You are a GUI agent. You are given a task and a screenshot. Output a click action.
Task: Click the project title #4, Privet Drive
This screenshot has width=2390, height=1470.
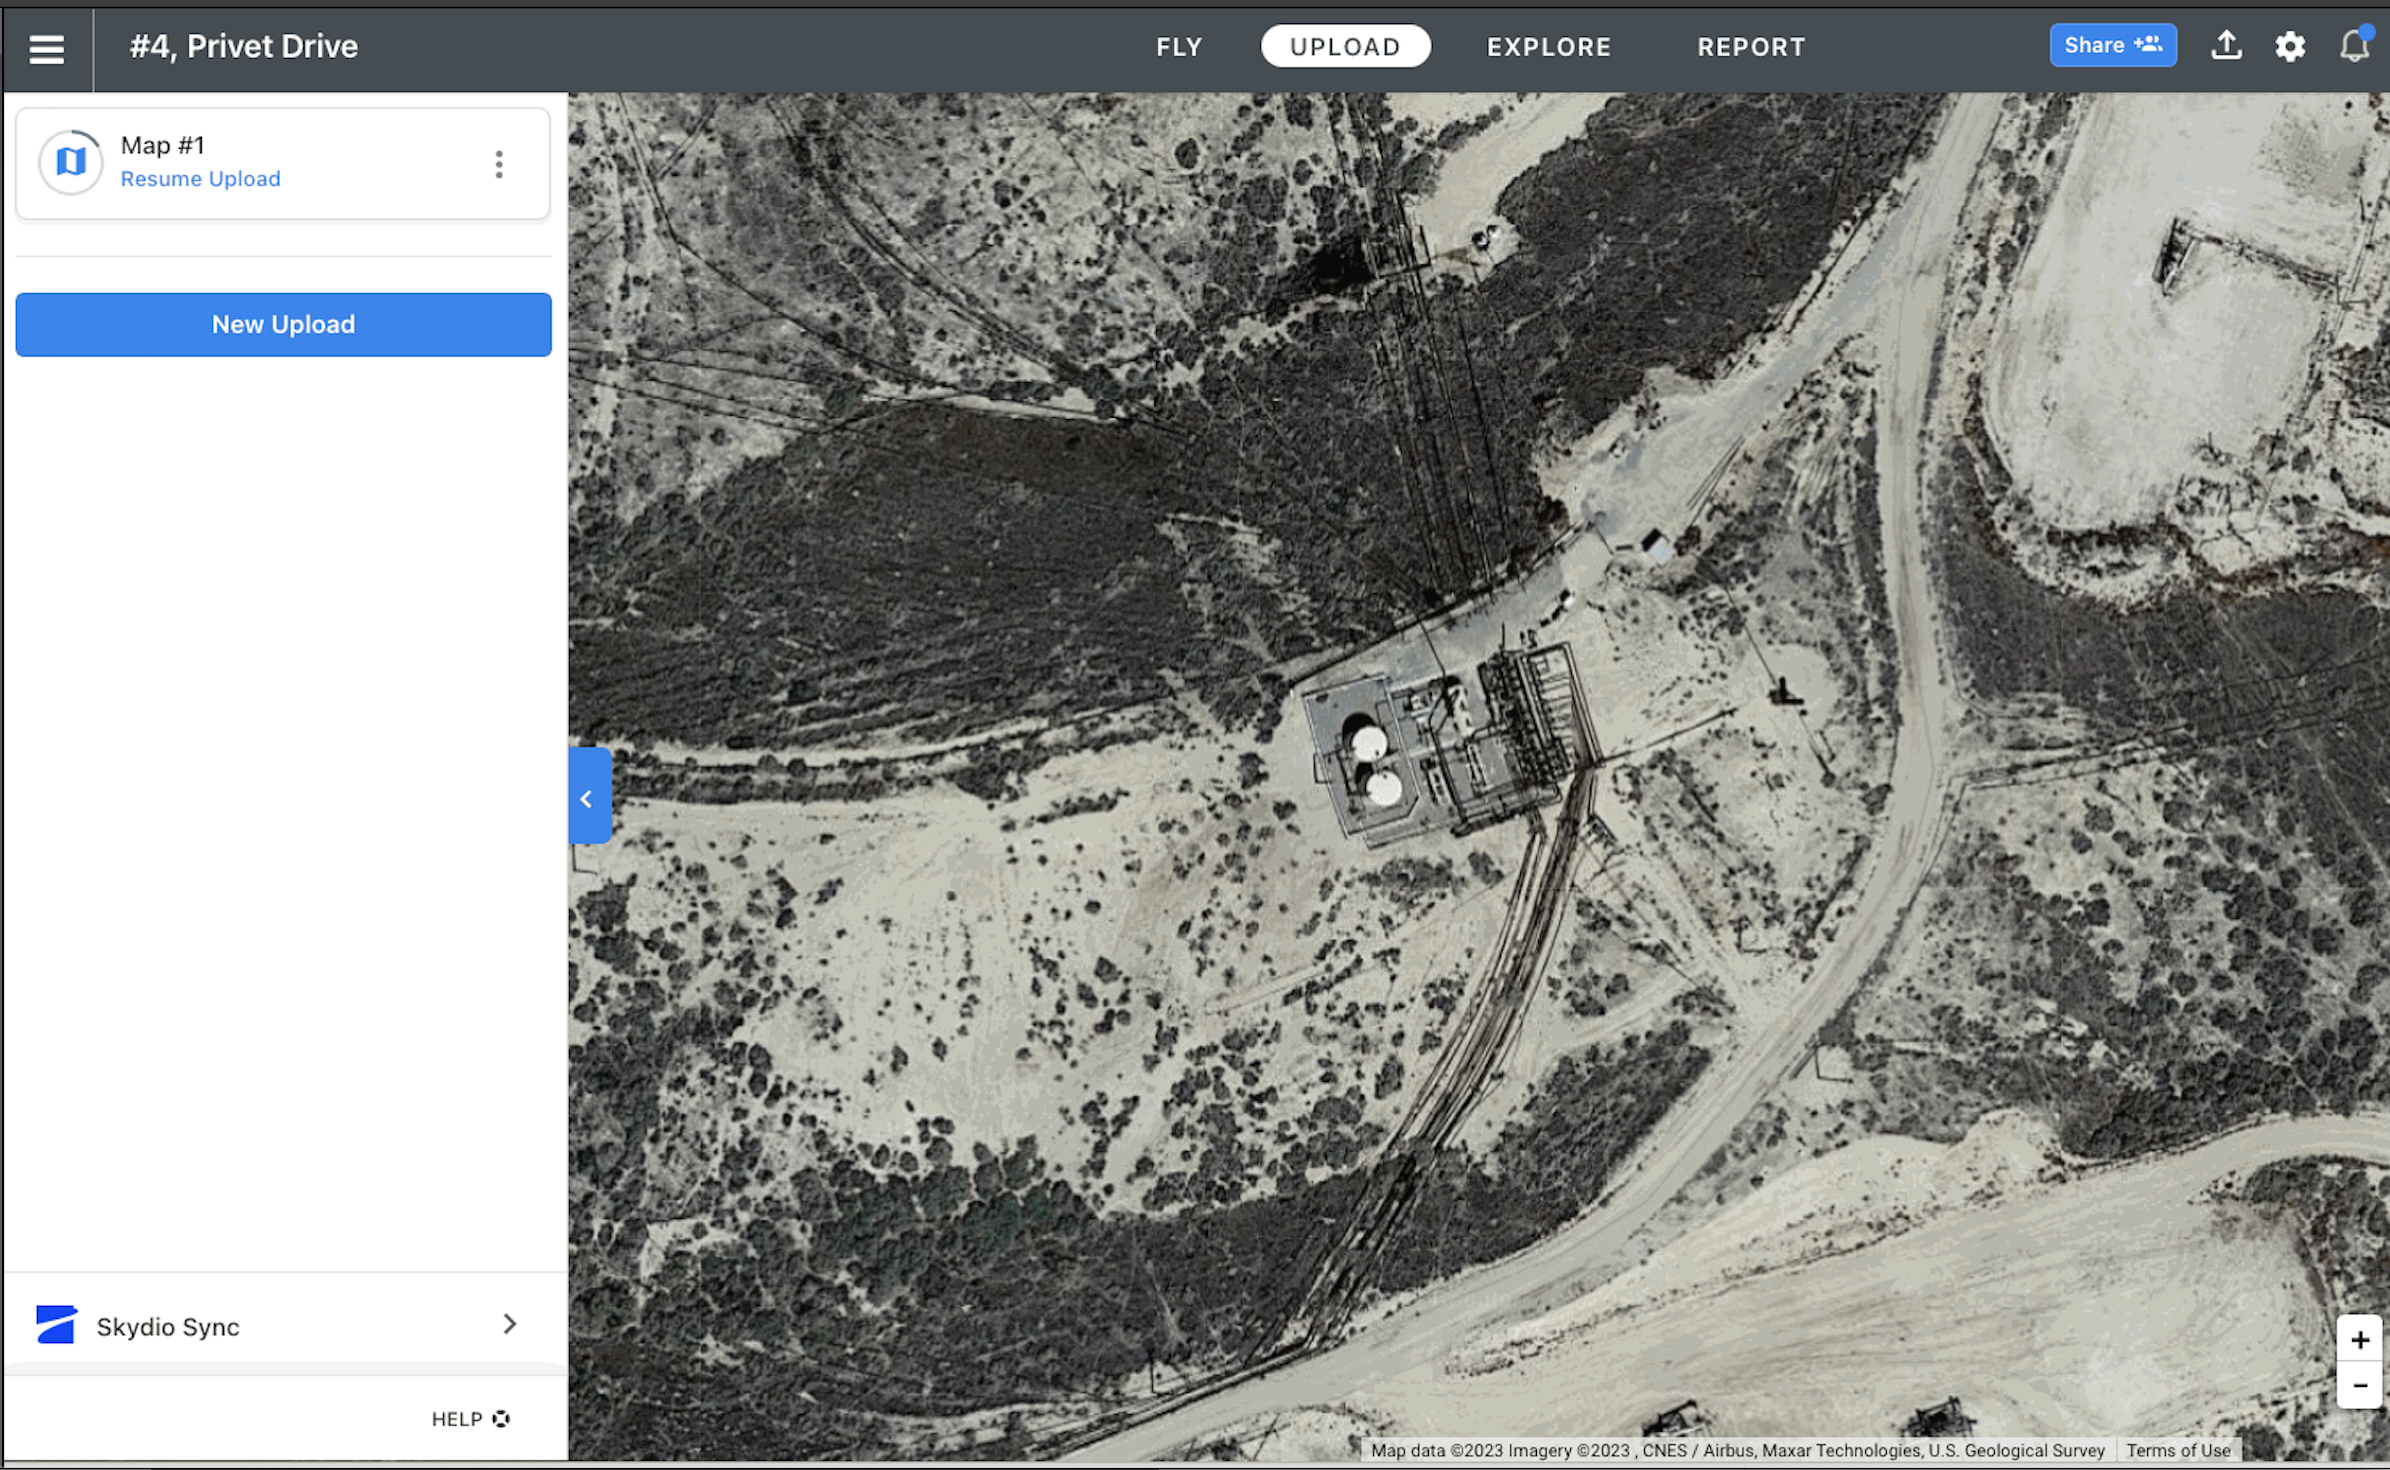244,46
